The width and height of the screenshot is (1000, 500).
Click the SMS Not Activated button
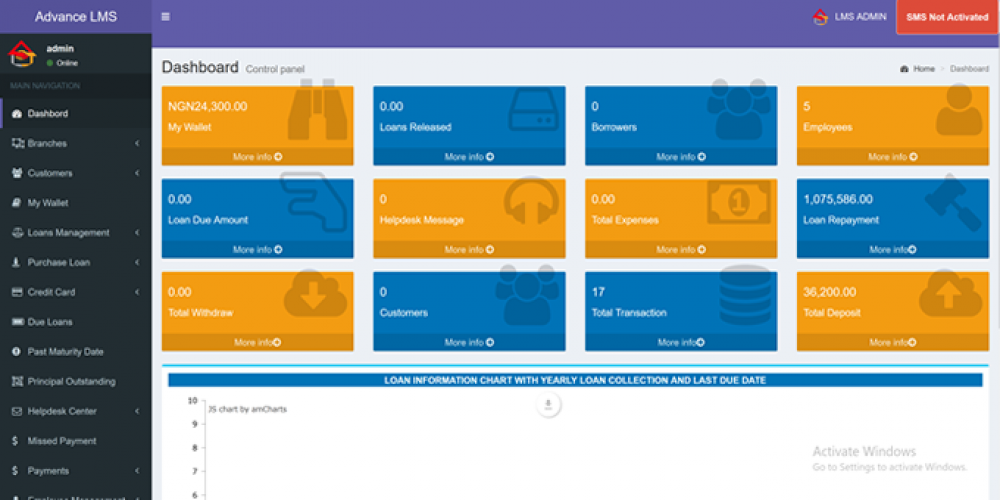[x=946, y=18]
